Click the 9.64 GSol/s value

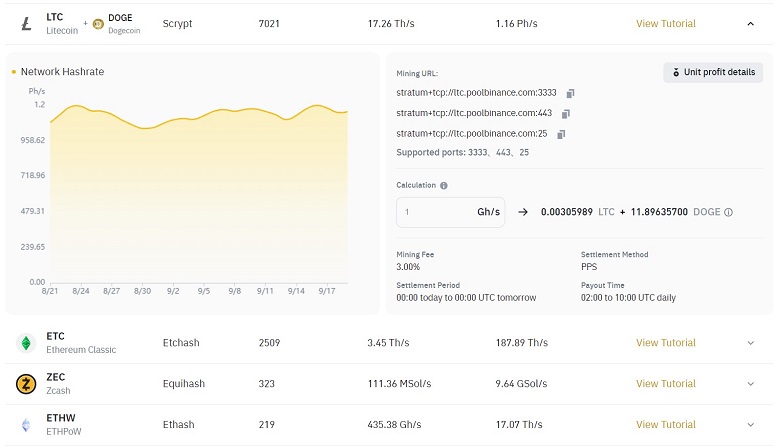521,384
